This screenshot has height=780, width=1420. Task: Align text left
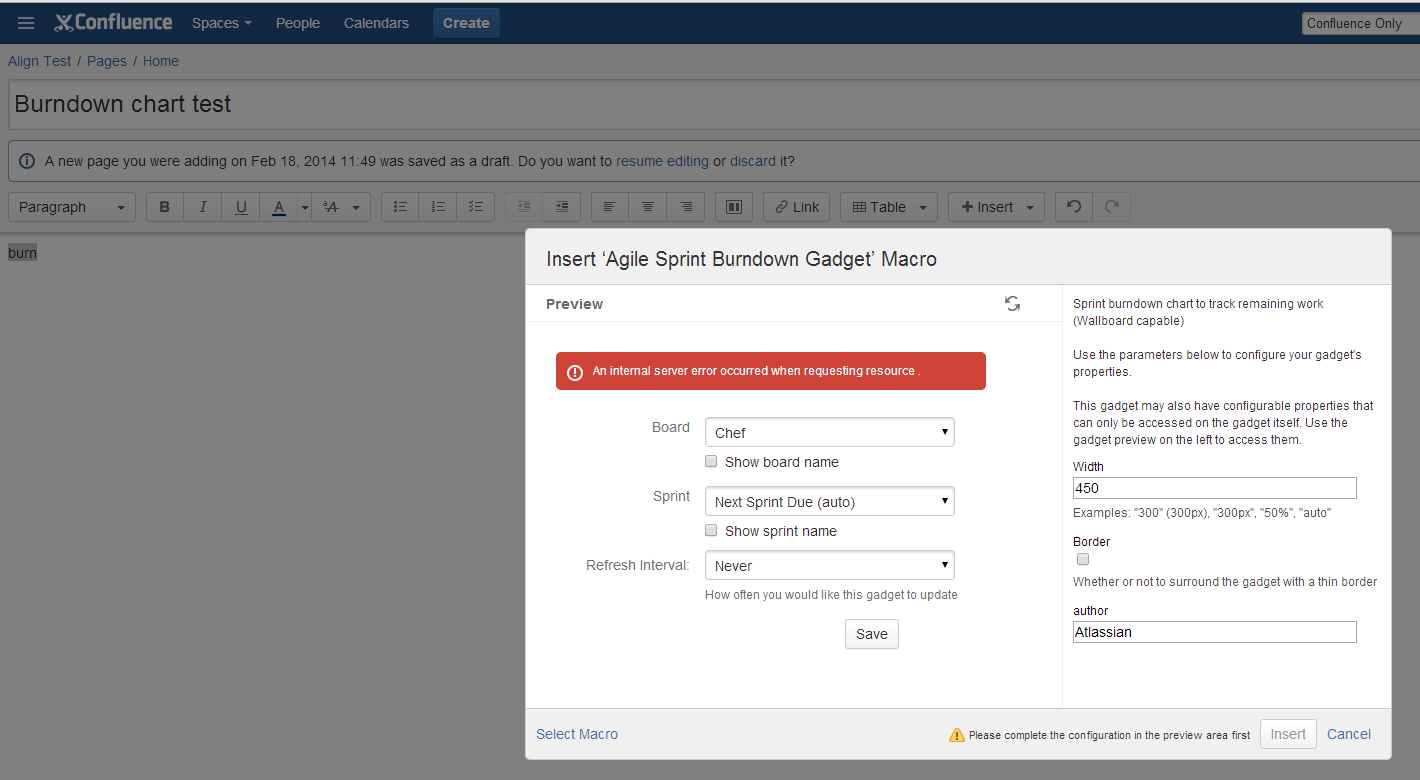[x=610, y=207]
